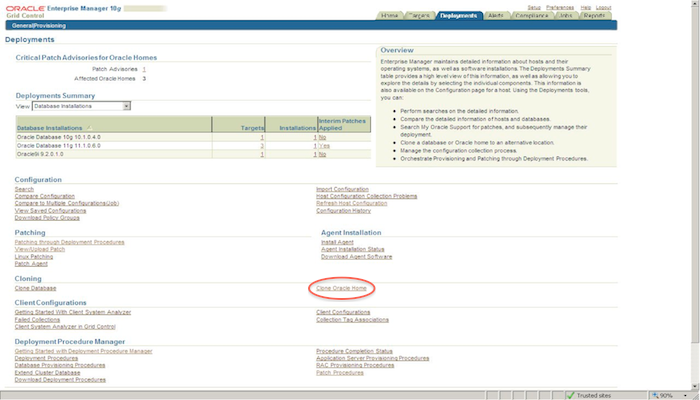Open Application Server Provisioning Procedures link
The width and height of the screenshot is (700, 400).
[372, 358]
